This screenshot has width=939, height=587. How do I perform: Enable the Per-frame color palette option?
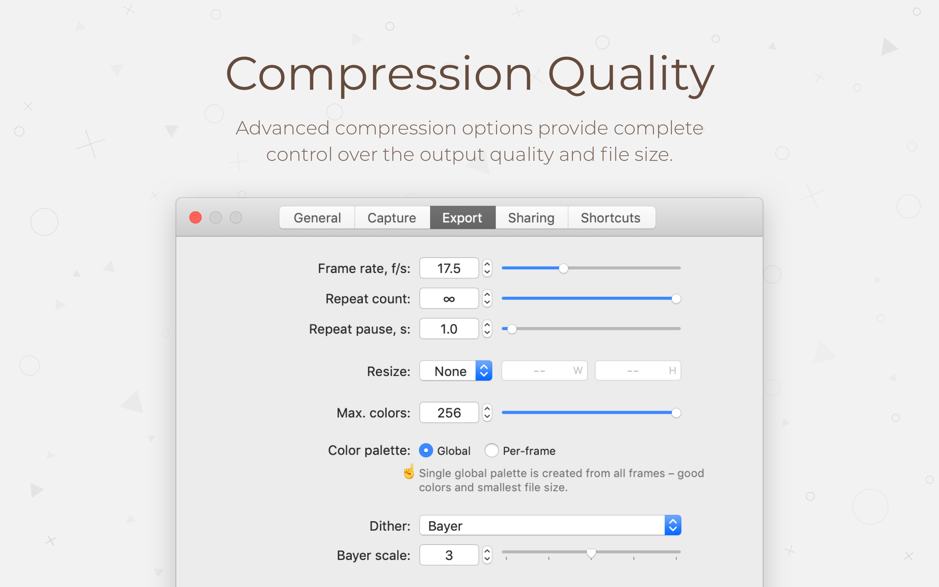click(x=491, y=450)
